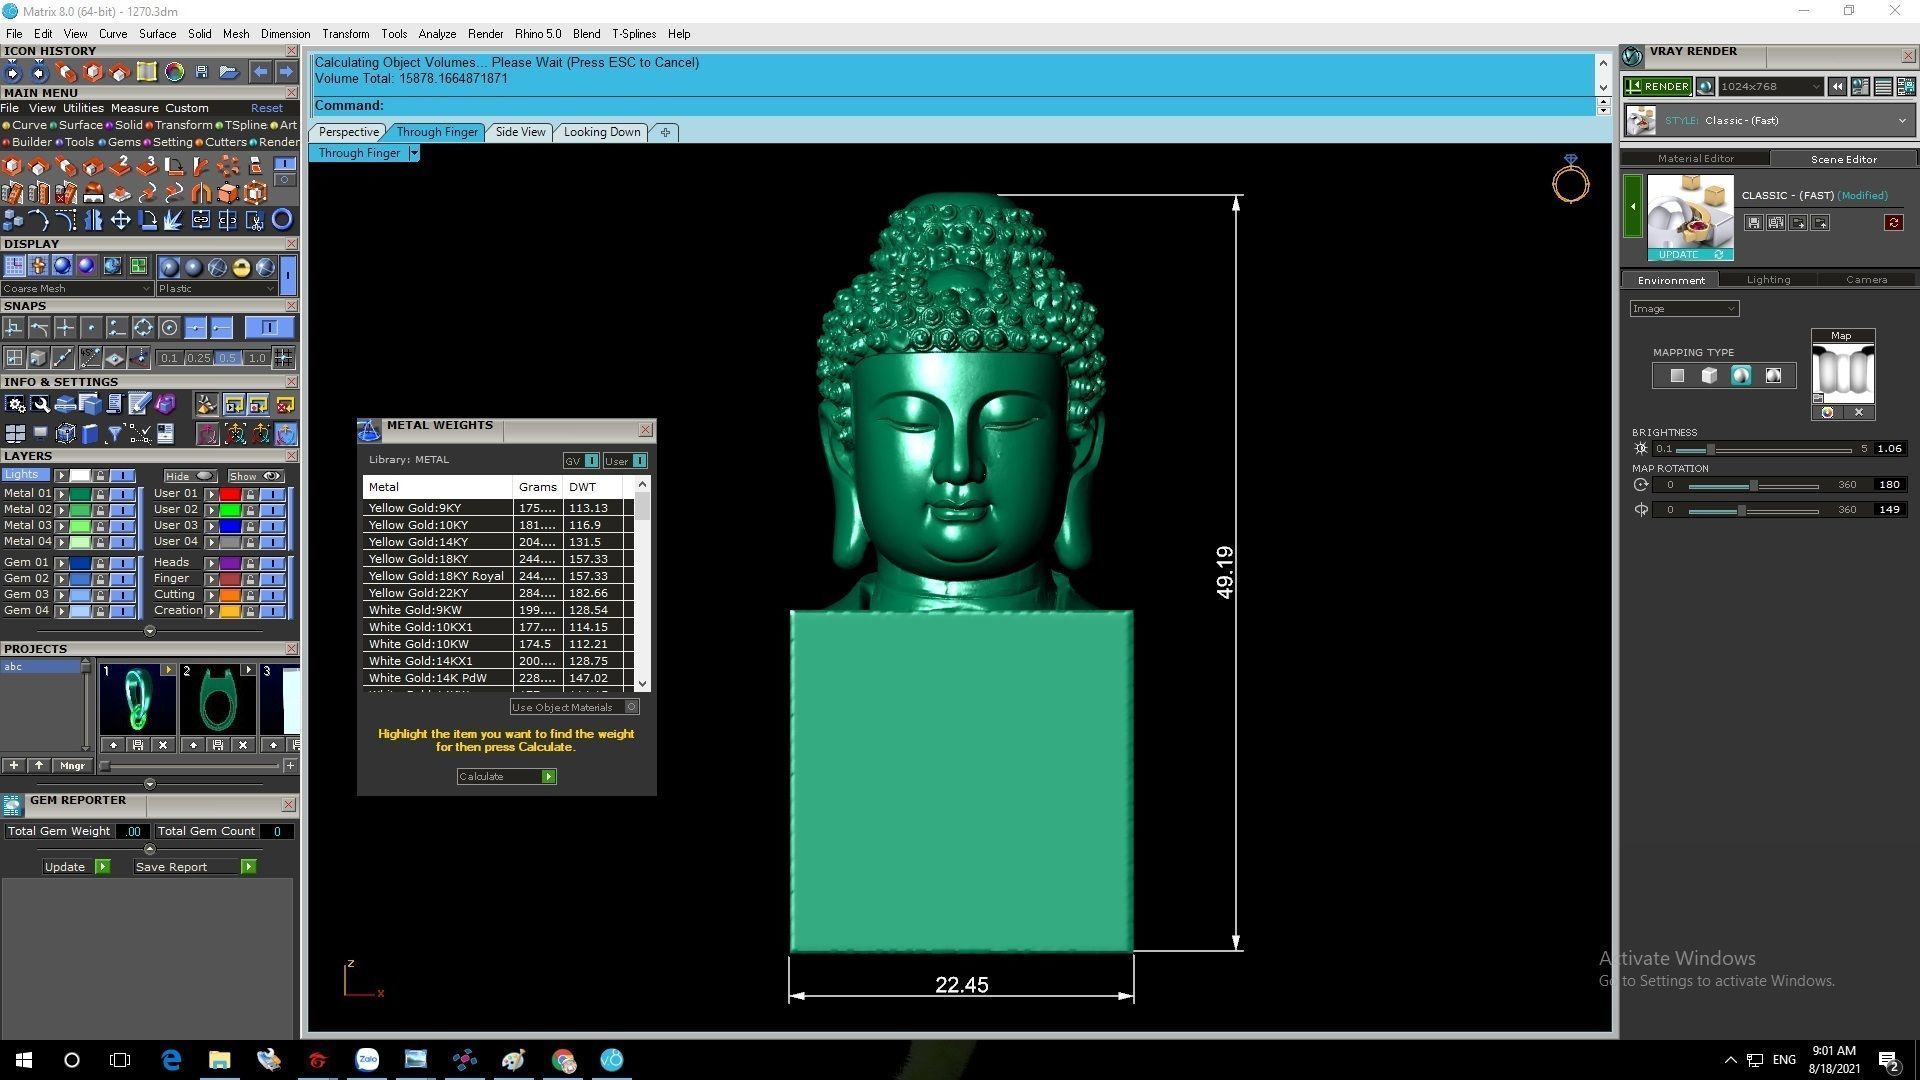This screenshot has height=1080, width=1920.
Task: Open the Analyze menu
Action: click(436, 34)
